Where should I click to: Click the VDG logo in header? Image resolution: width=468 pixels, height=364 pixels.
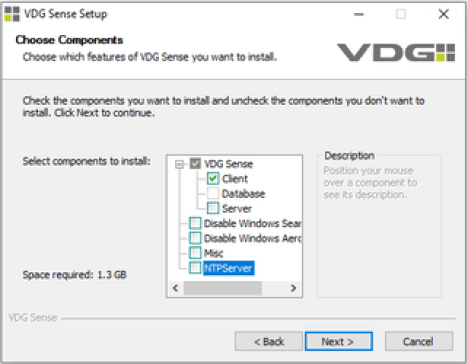tap(396, 53)
